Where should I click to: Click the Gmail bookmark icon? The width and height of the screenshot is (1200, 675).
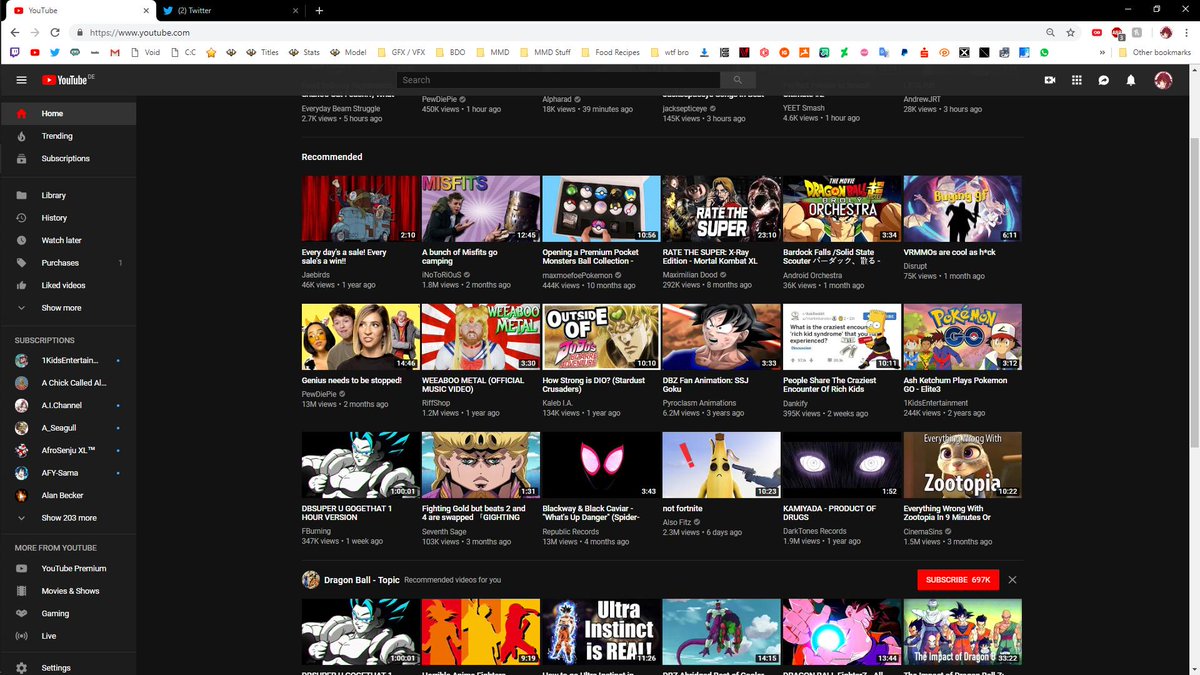tap(115, 52)
